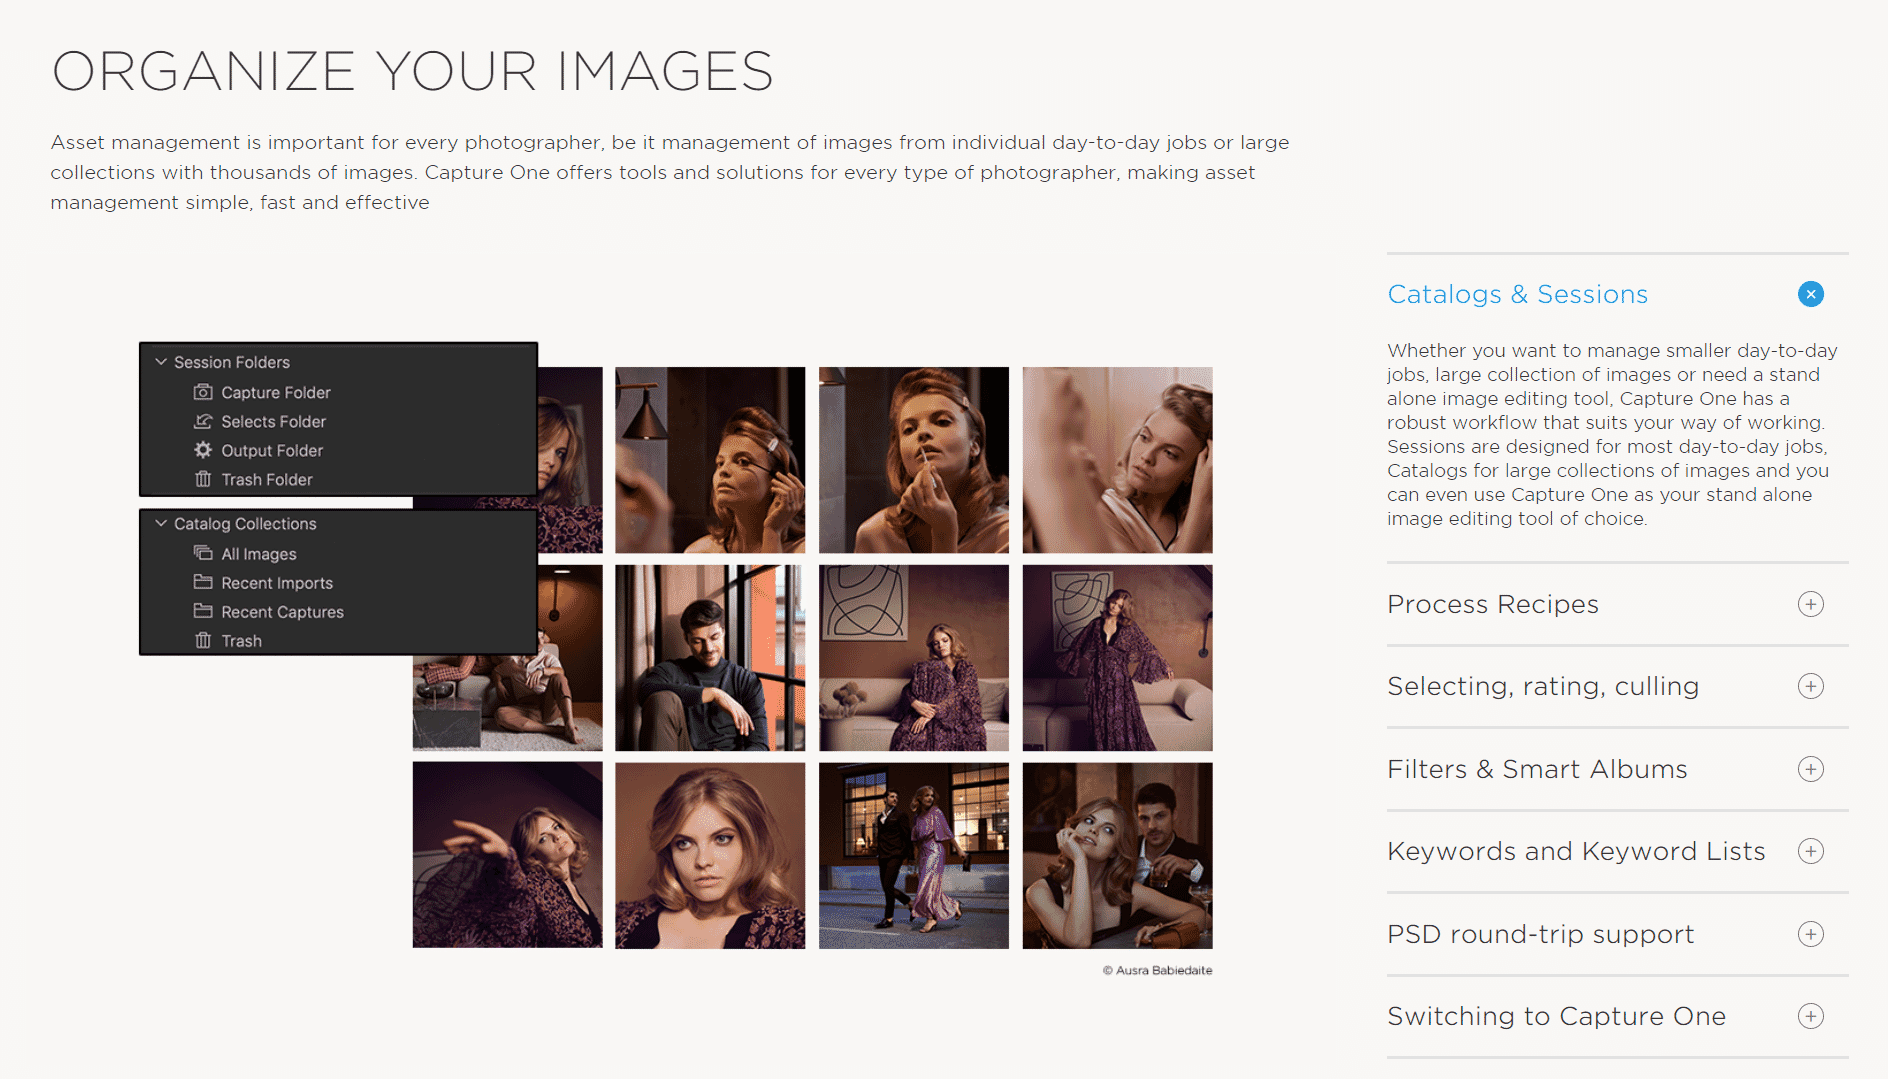Expand Filters & Smart Albums plus icon
The width and height of the screenshot is (1888, 1079).
point(1810,769)
